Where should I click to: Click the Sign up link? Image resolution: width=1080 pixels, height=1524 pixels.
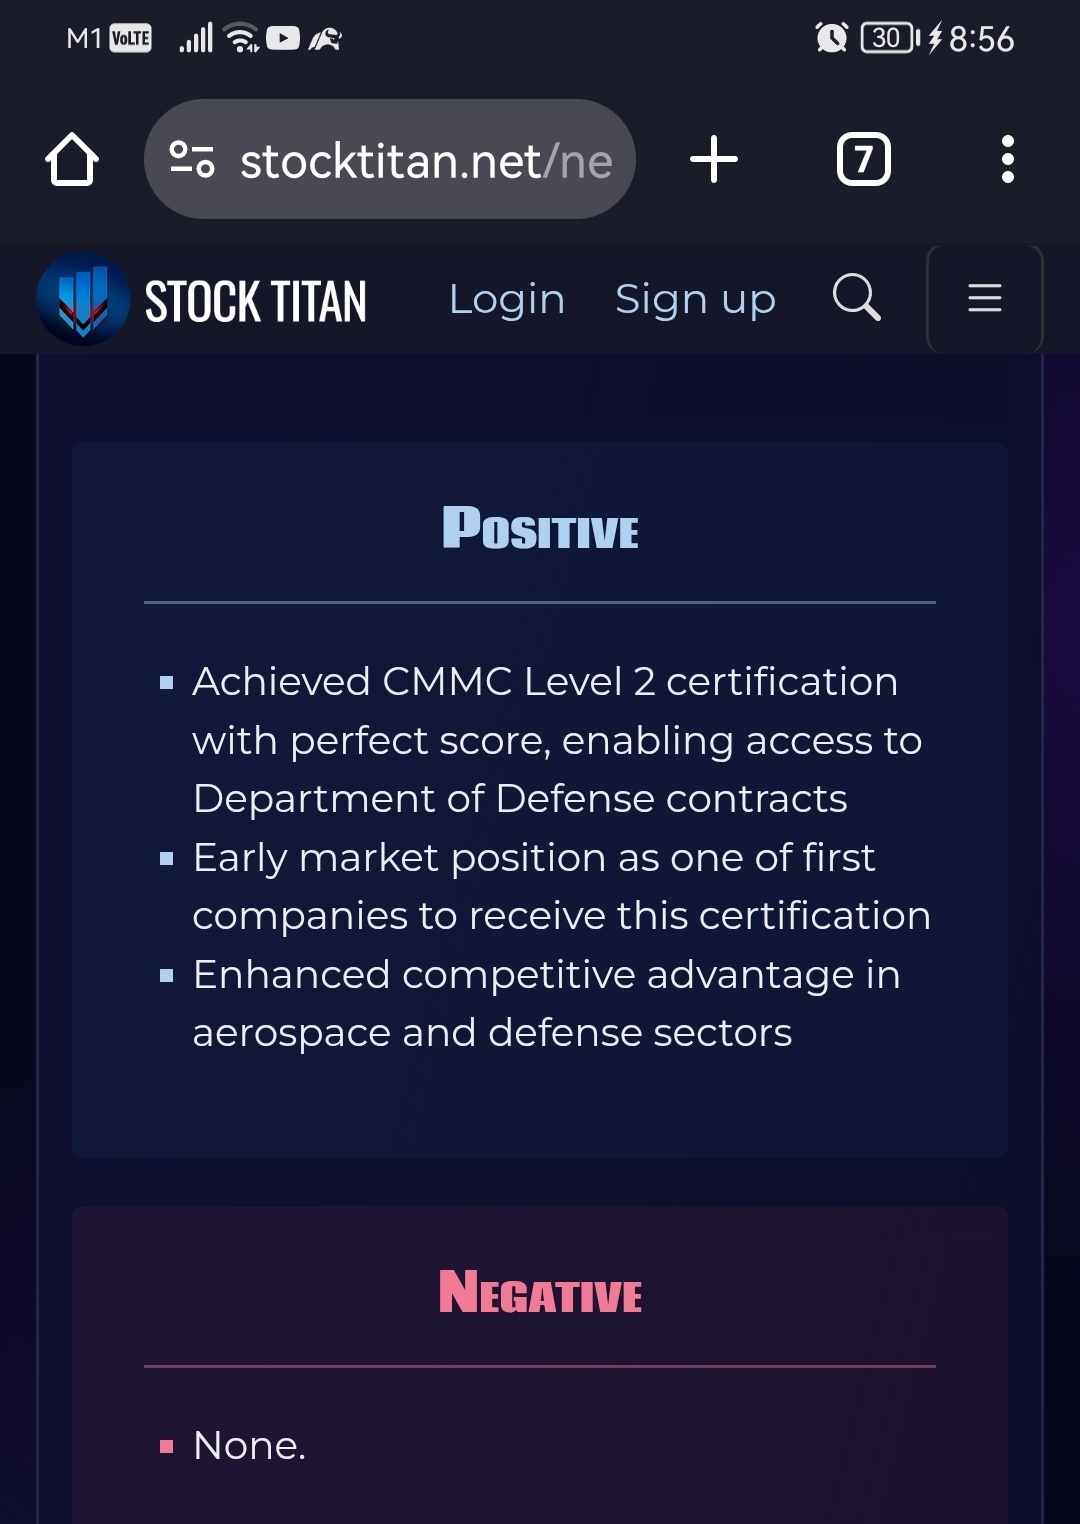(695, 299)
